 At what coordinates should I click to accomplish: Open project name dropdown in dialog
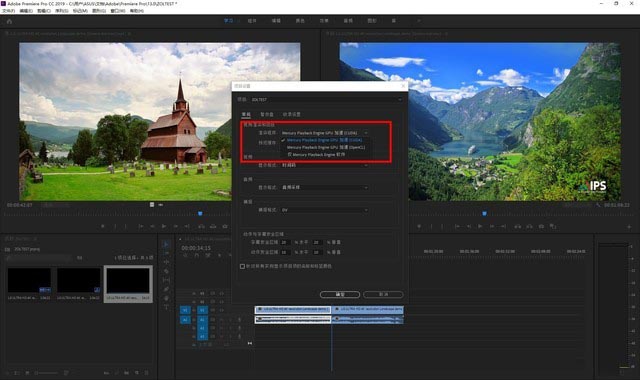click(326, 99)
